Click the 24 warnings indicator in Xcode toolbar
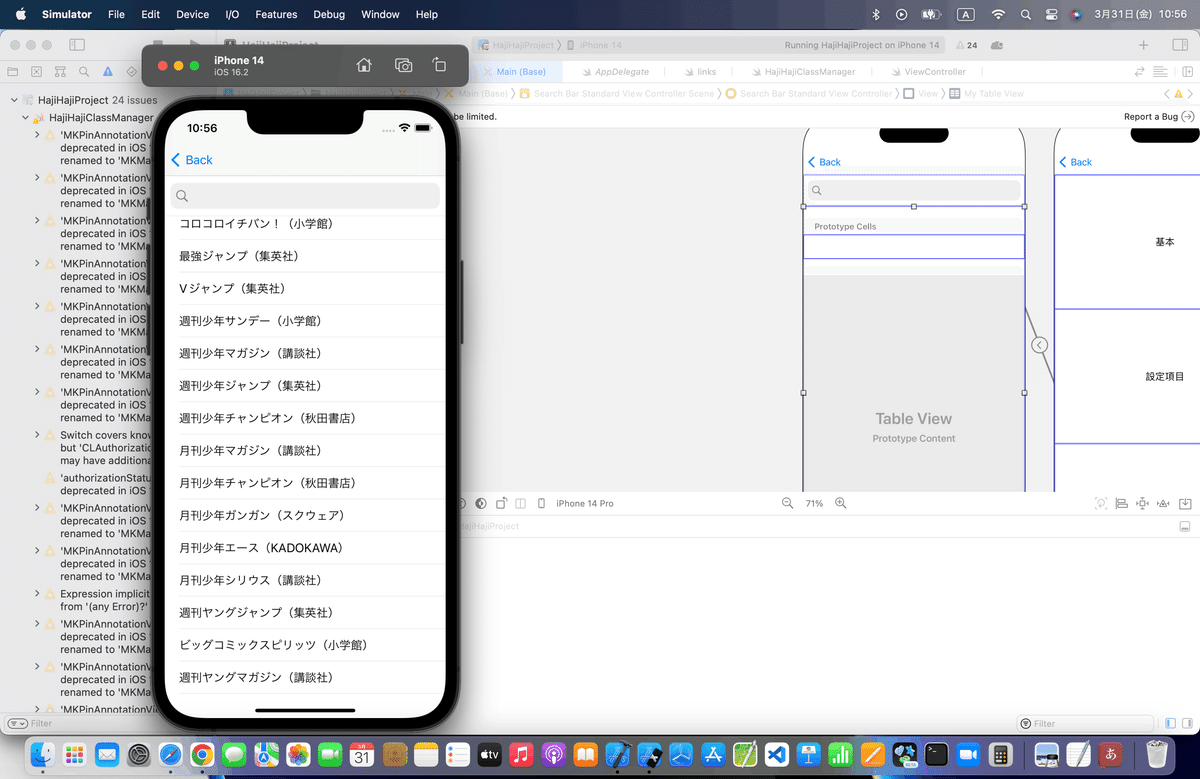1200x779 pixels. click(967, 45)
